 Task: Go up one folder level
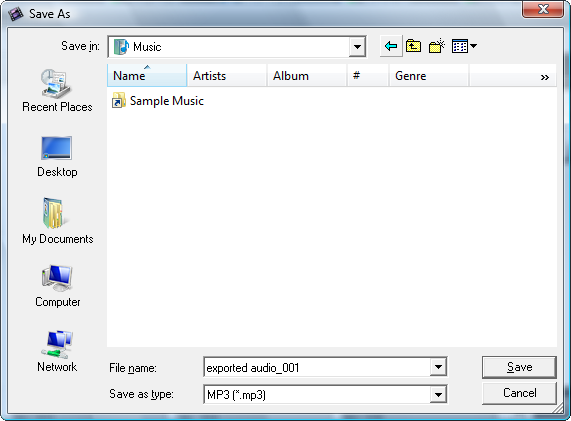[413, 46]
